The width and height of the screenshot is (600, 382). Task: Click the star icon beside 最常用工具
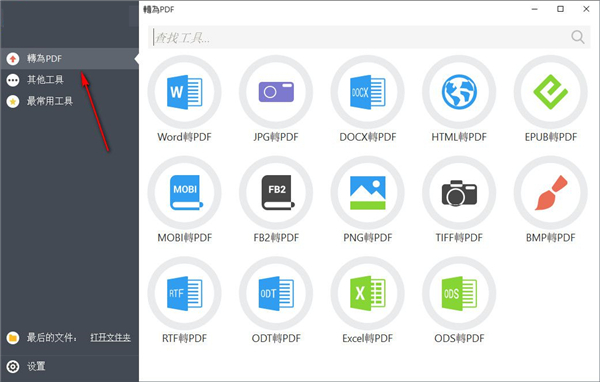(13, 101)
